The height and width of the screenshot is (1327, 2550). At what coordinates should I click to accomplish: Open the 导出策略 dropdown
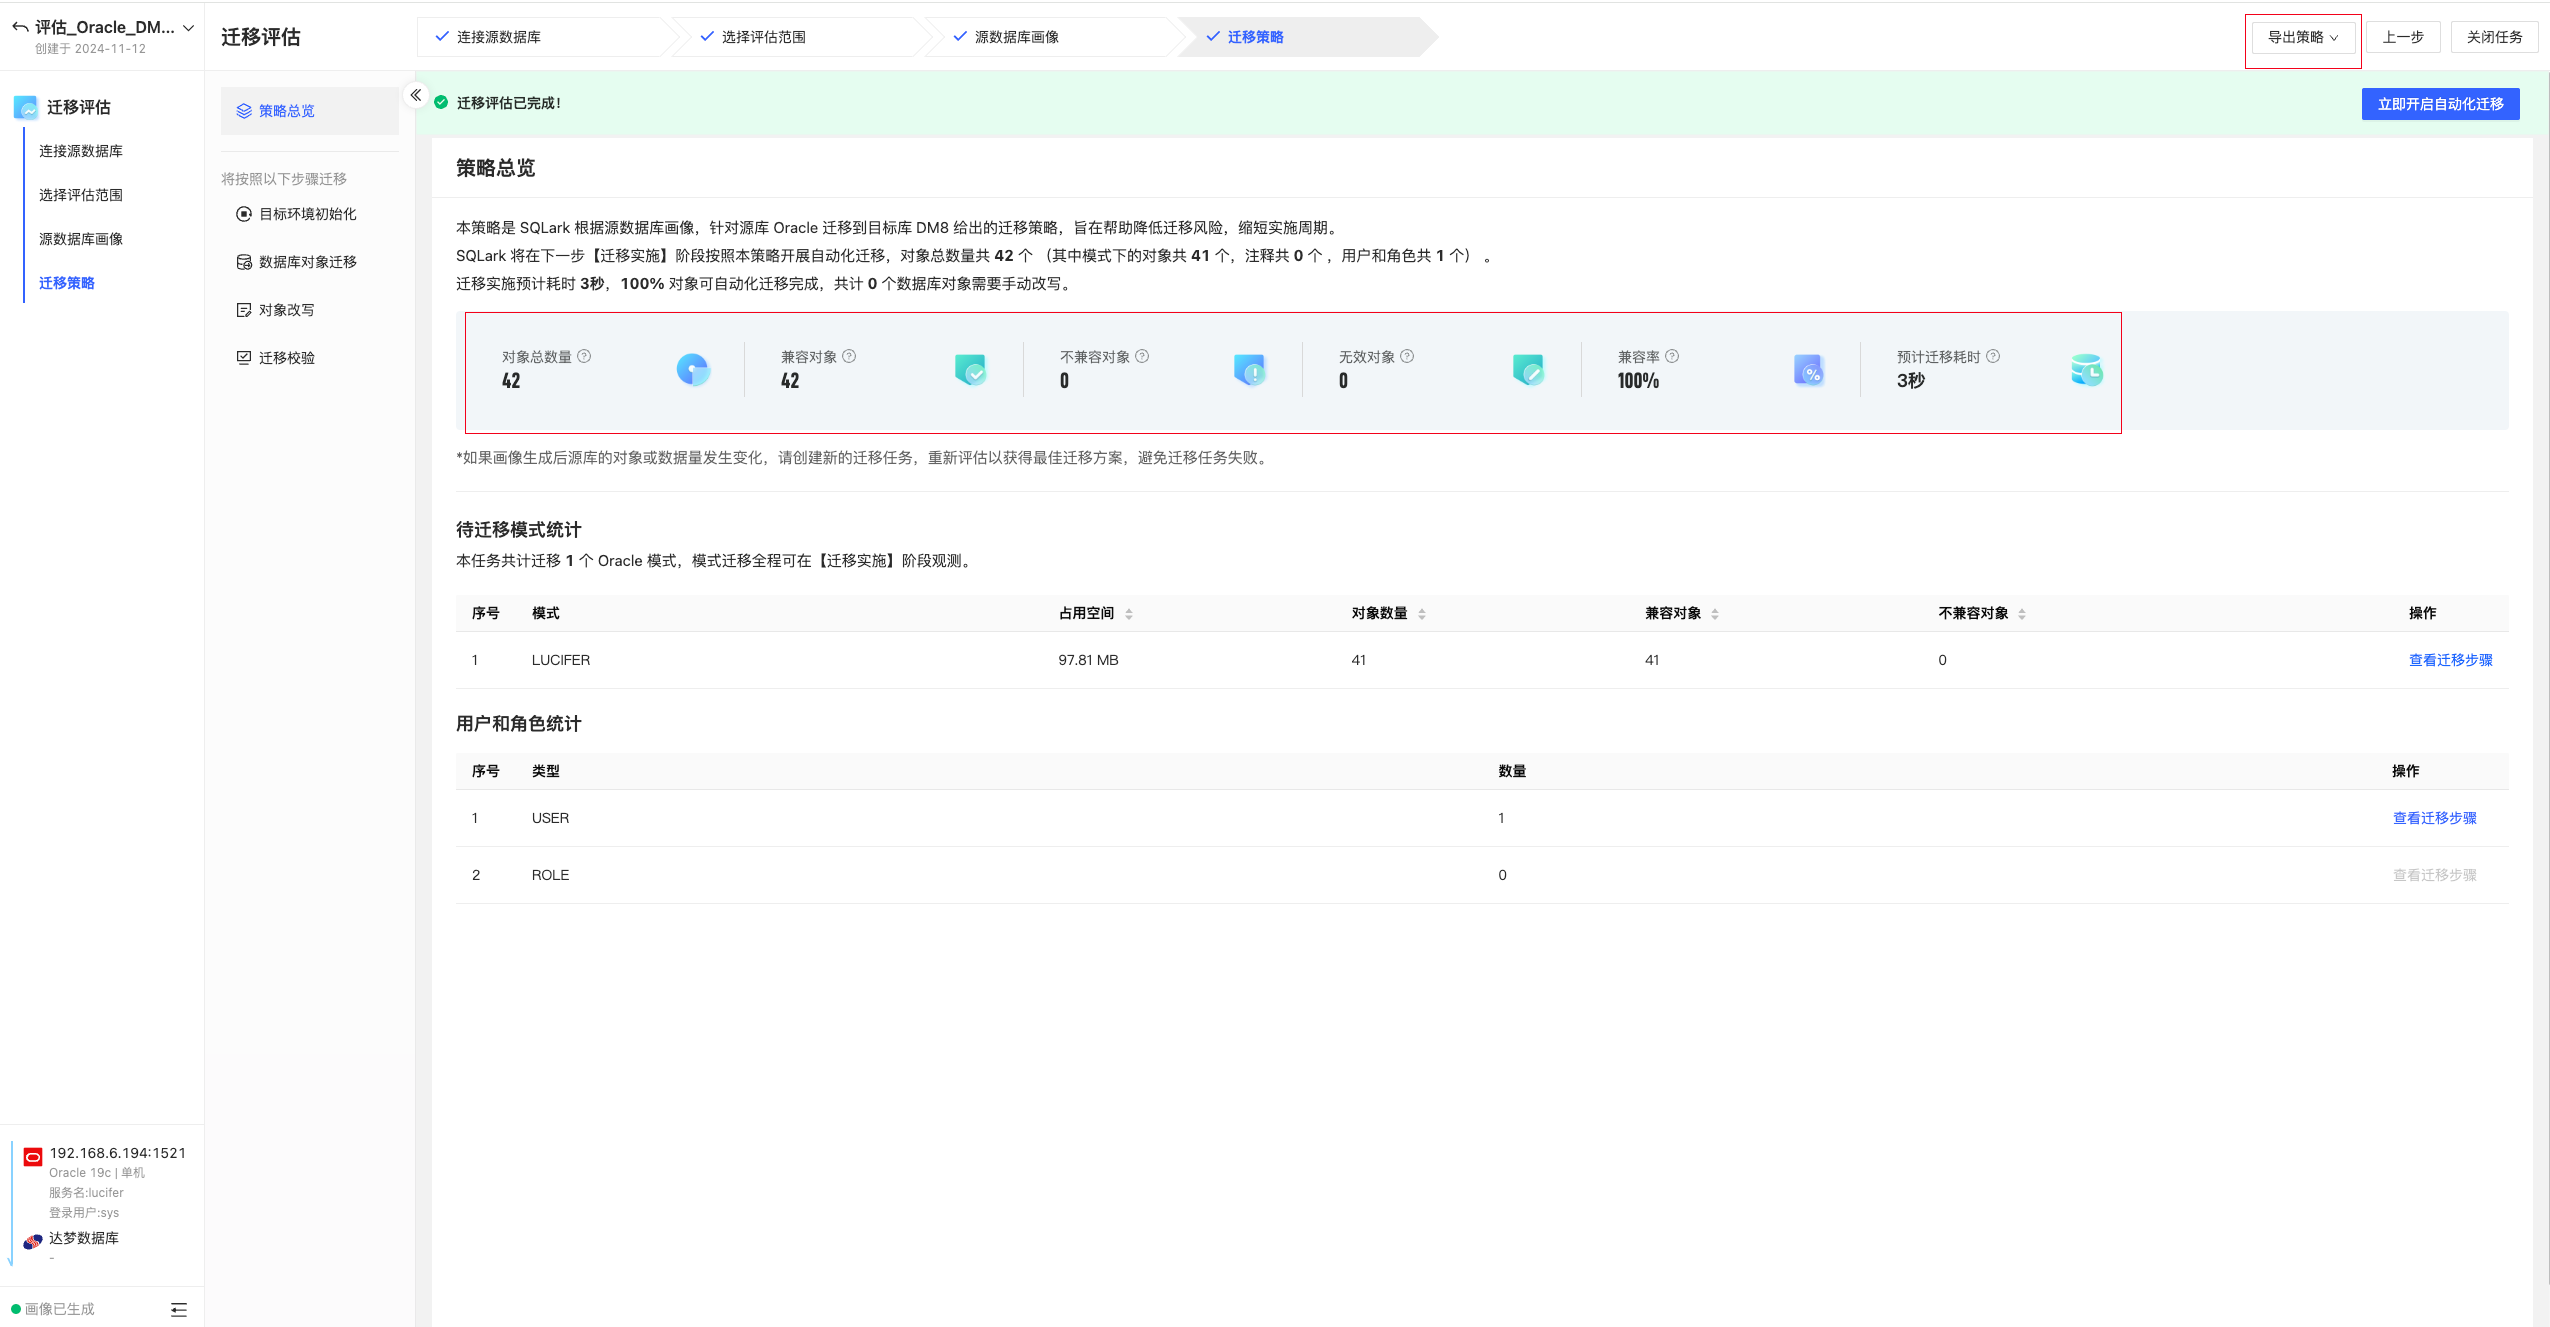click(x=2302, y=36)
